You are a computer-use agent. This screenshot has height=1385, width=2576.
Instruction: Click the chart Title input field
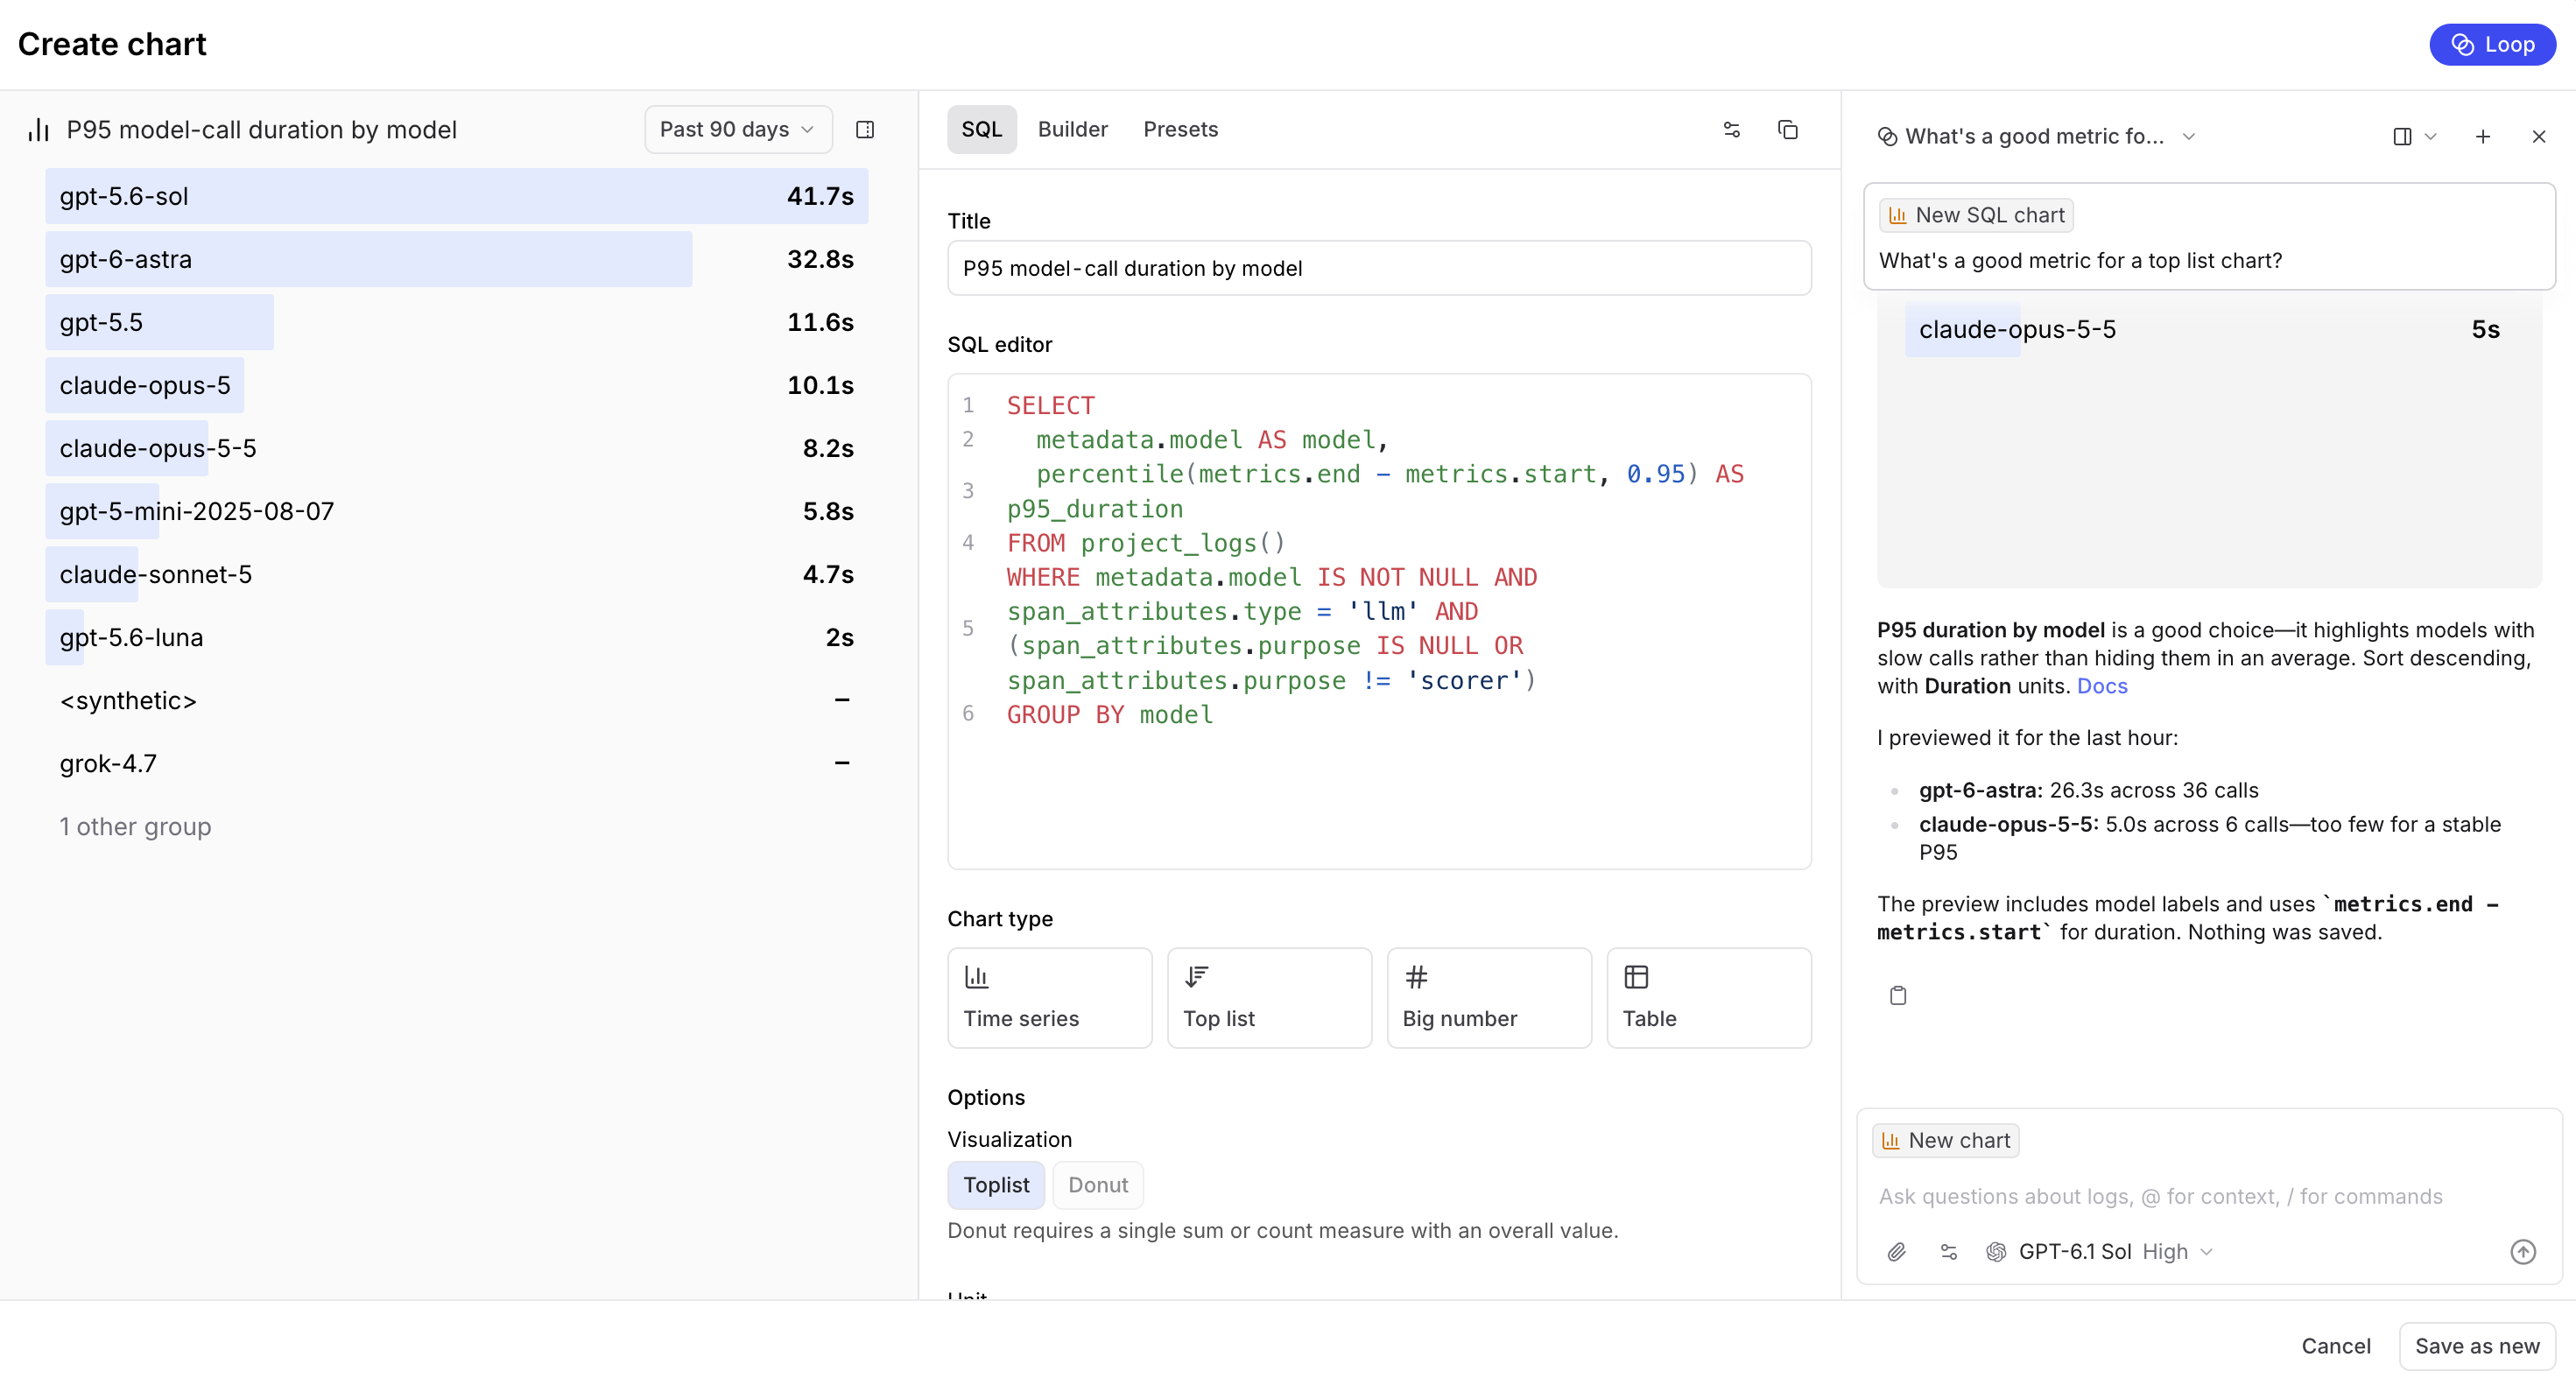pyautogui.click(x=1379, y=268)
